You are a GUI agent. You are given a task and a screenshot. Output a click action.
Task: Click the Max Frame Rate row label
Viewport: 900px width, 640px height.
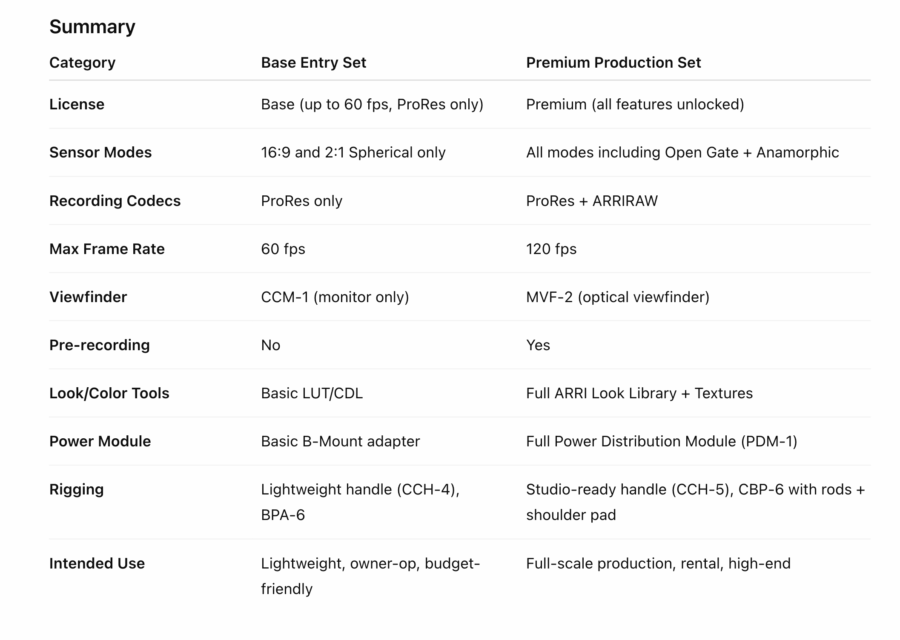click(x=107, y=248)
